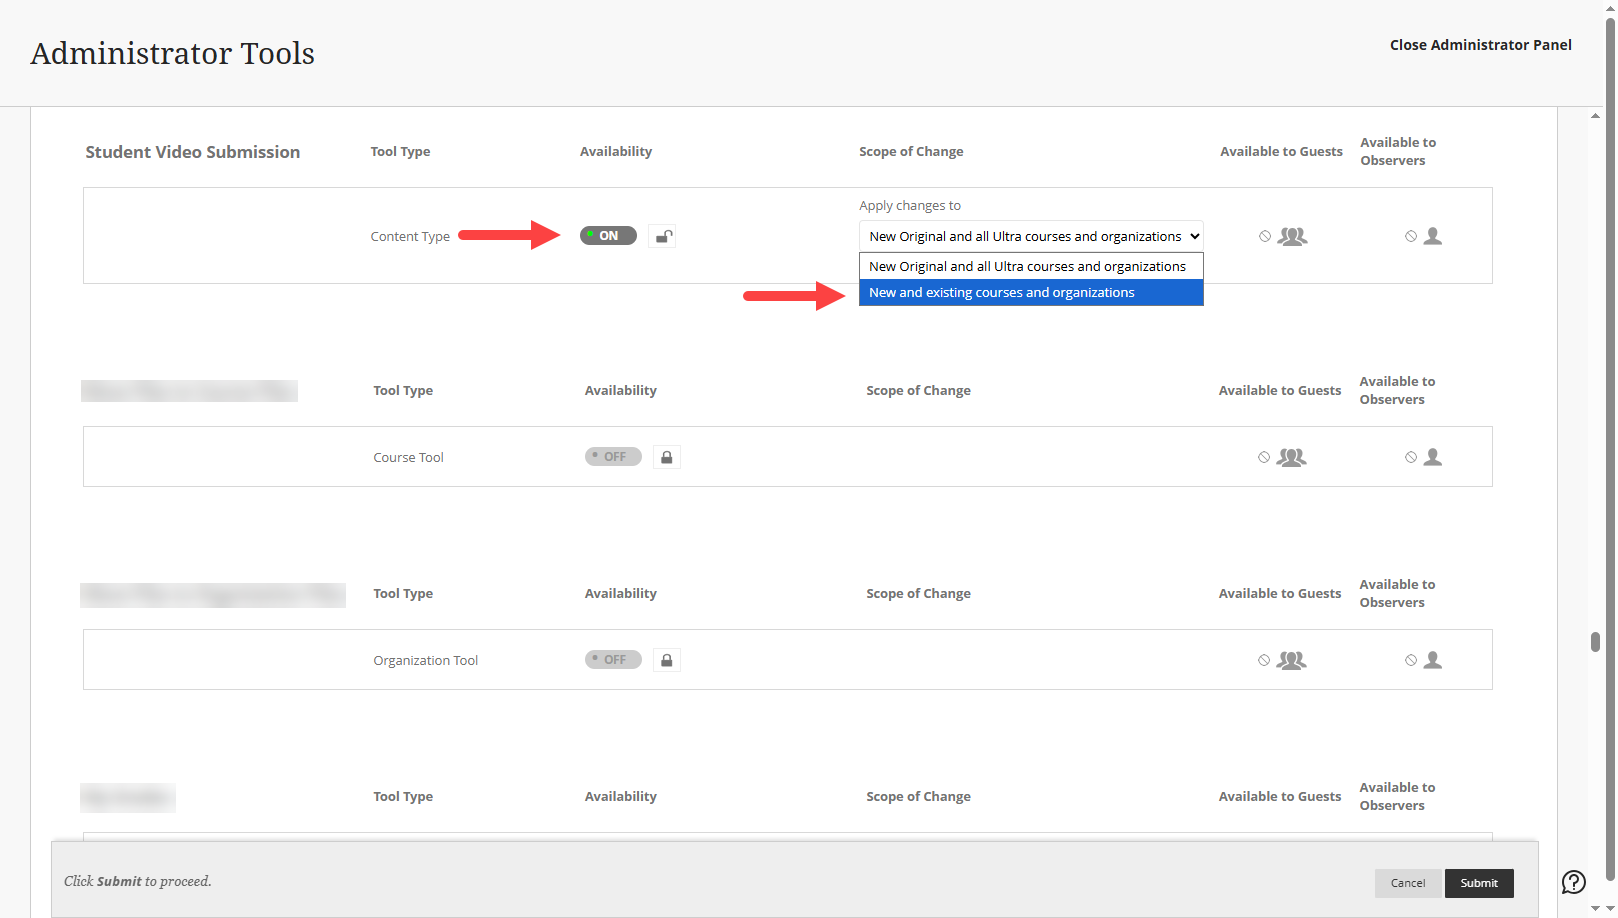
Task: Click the Student Video Submission heading
Action: point(193,152)
